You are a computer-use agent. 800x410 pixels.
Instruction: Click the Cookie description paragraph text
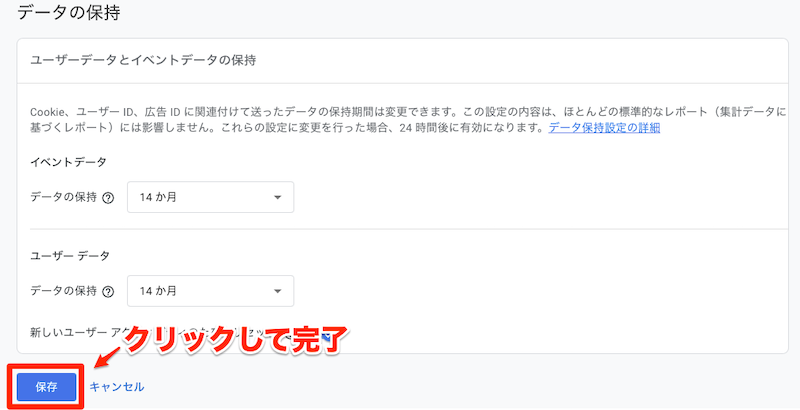click(x=300, y=111)
